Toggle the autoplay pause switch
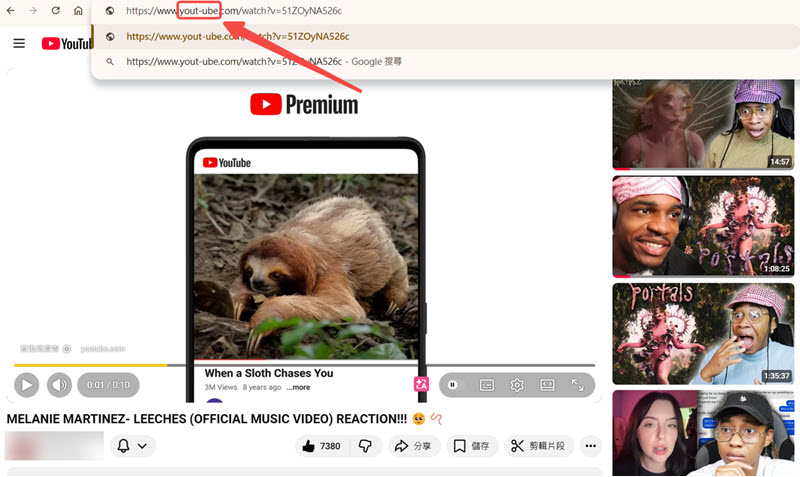The height and width of the screenshot is (477, 800). pos(452,385)
